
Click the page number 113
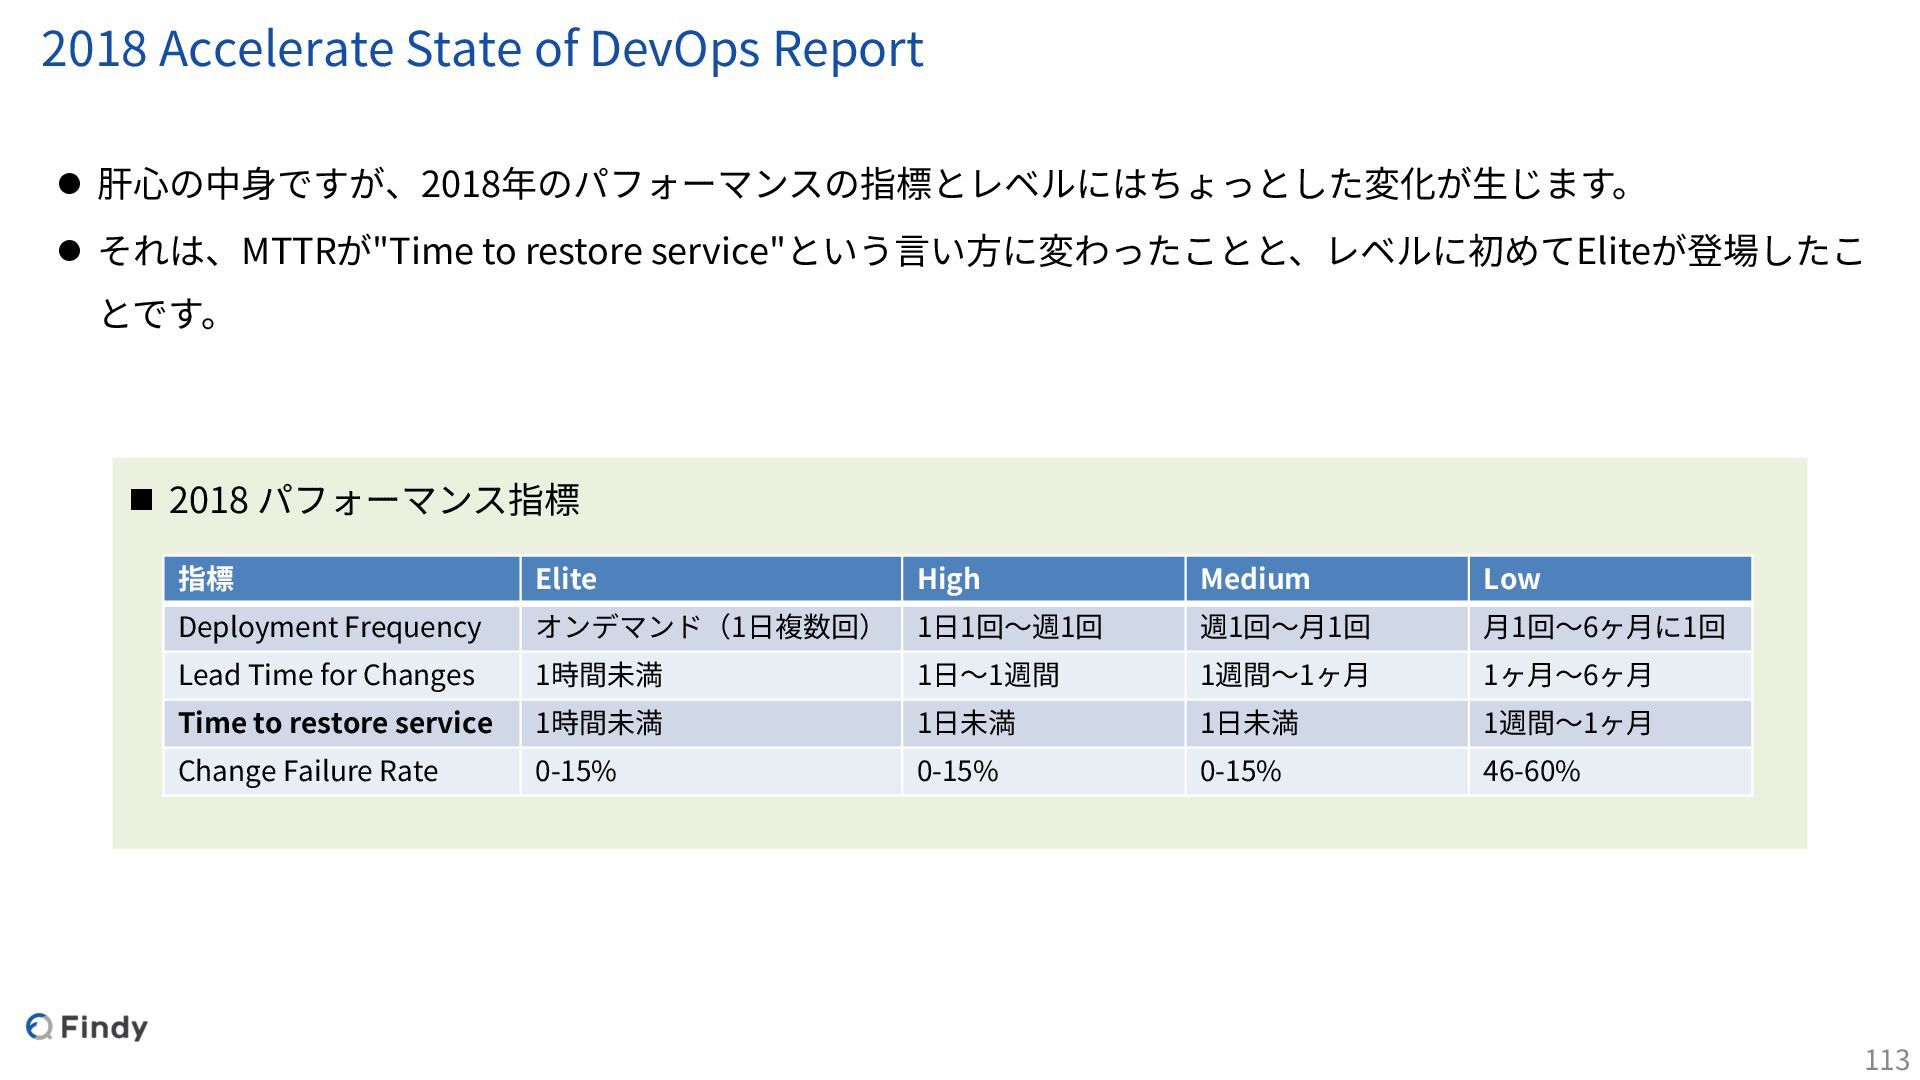click(1886, 1059)
